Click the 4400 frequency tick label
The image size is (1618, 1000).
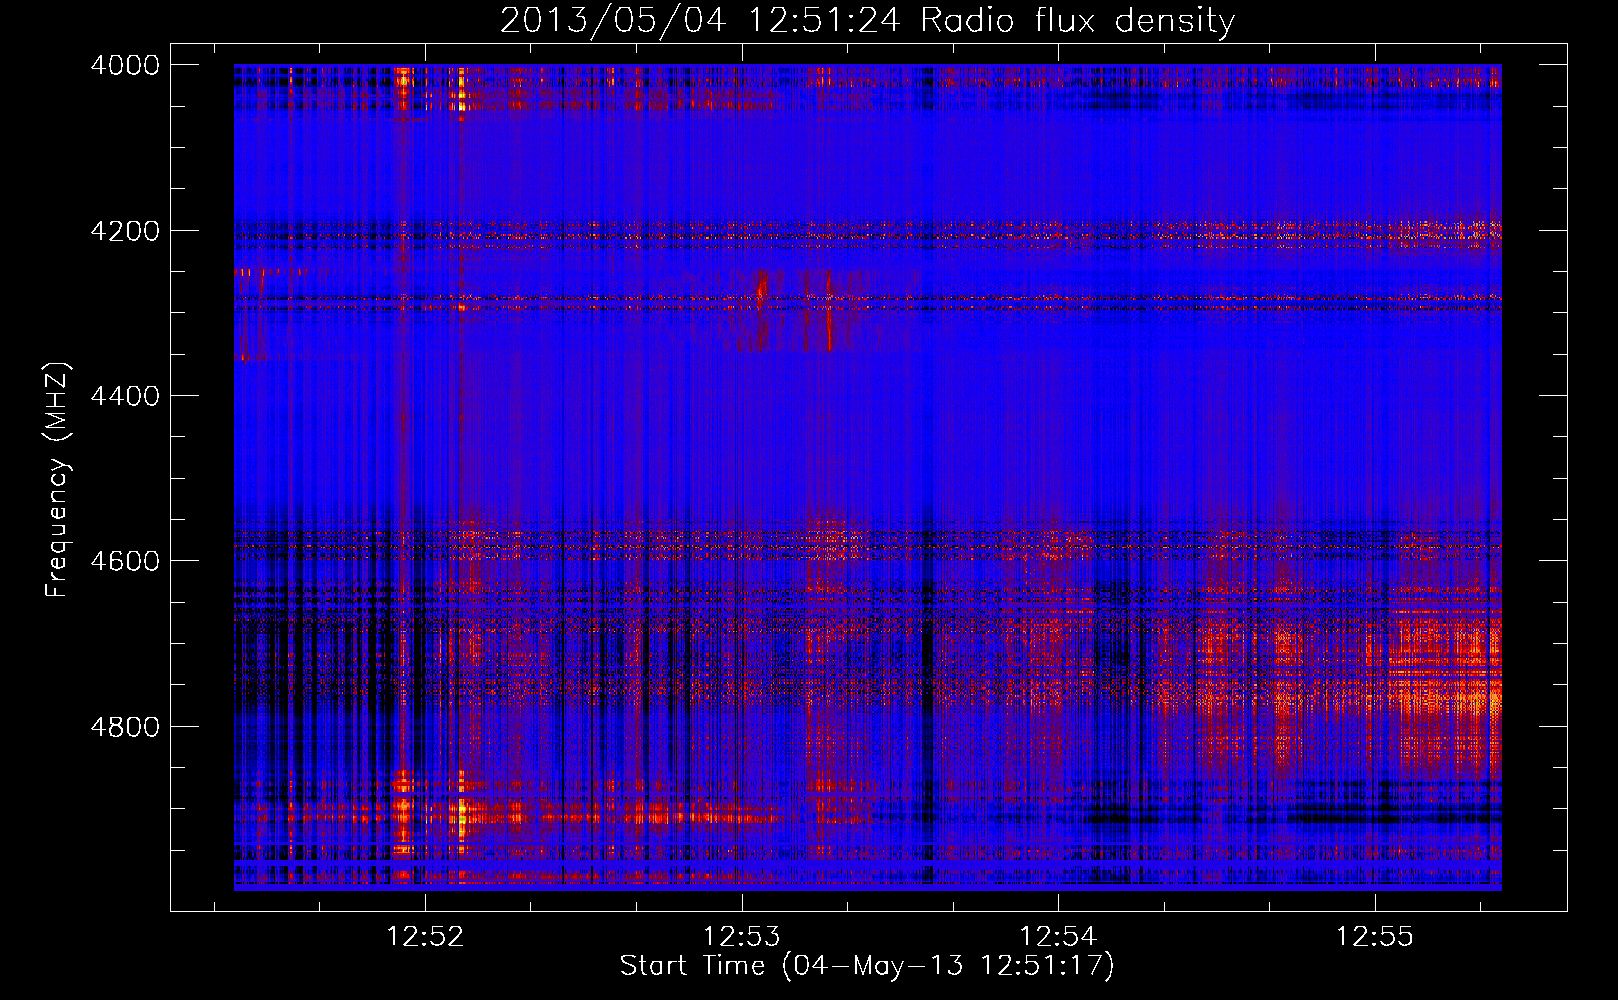pyautogui.click(x=125, y=396)
